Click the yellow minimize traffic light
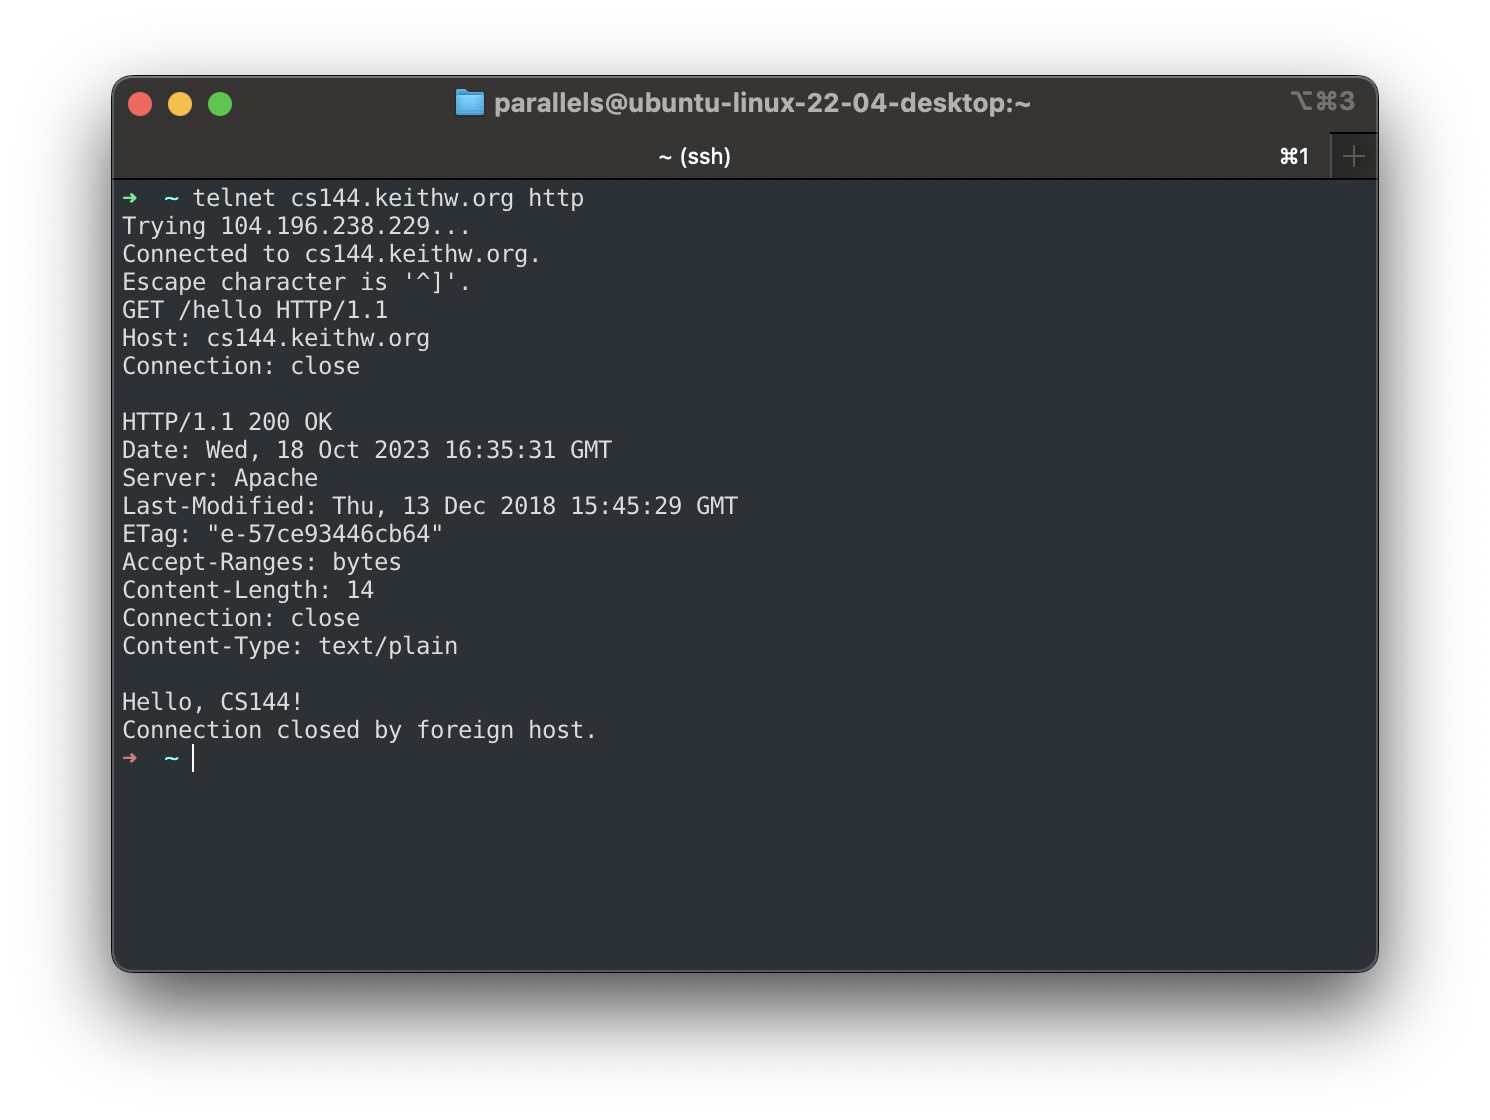This screenshot has width=1490, height=1120. [180, 103]
